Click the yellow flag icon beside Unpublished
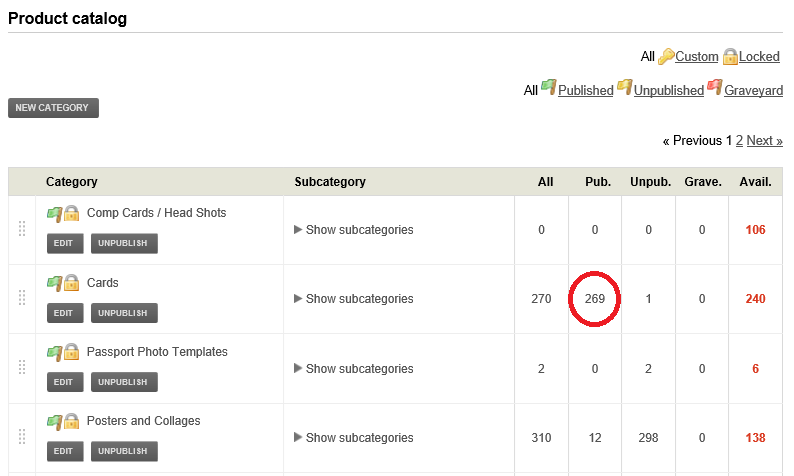 pos(624,88)
